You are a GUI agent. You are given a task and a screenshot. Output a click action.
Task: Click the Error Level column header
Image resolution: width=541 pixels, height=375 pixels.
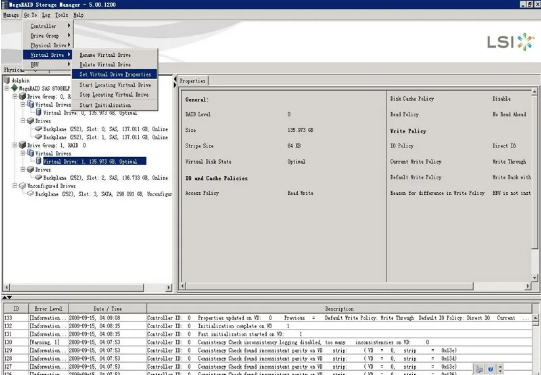coord(48,308)
